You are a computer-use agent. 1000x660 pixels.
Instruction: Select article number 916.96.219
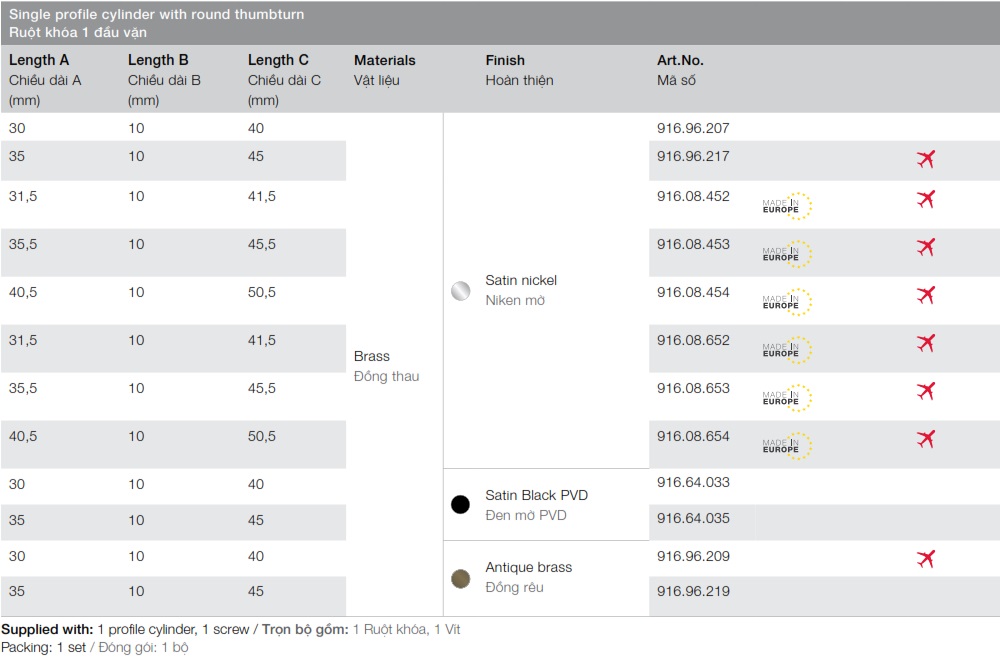tap(693, 592)
